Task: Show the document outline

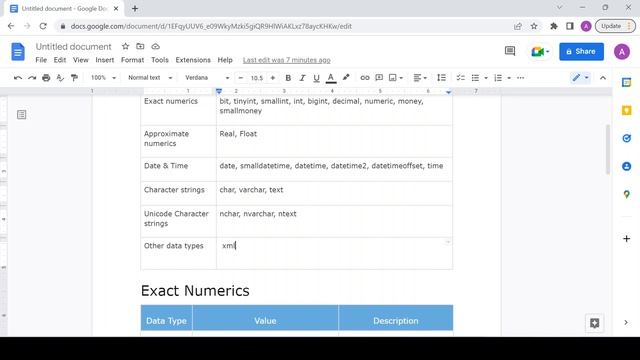Action: [22, 115]
